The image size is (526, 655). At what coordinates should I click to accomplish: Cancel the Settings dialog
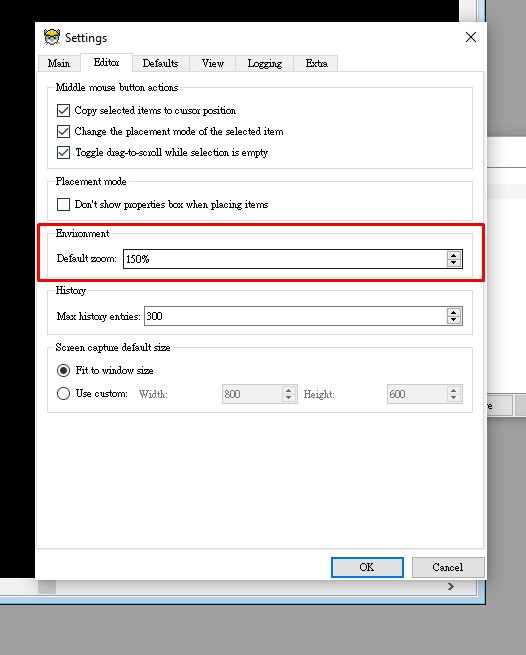(x=448, y=567)
